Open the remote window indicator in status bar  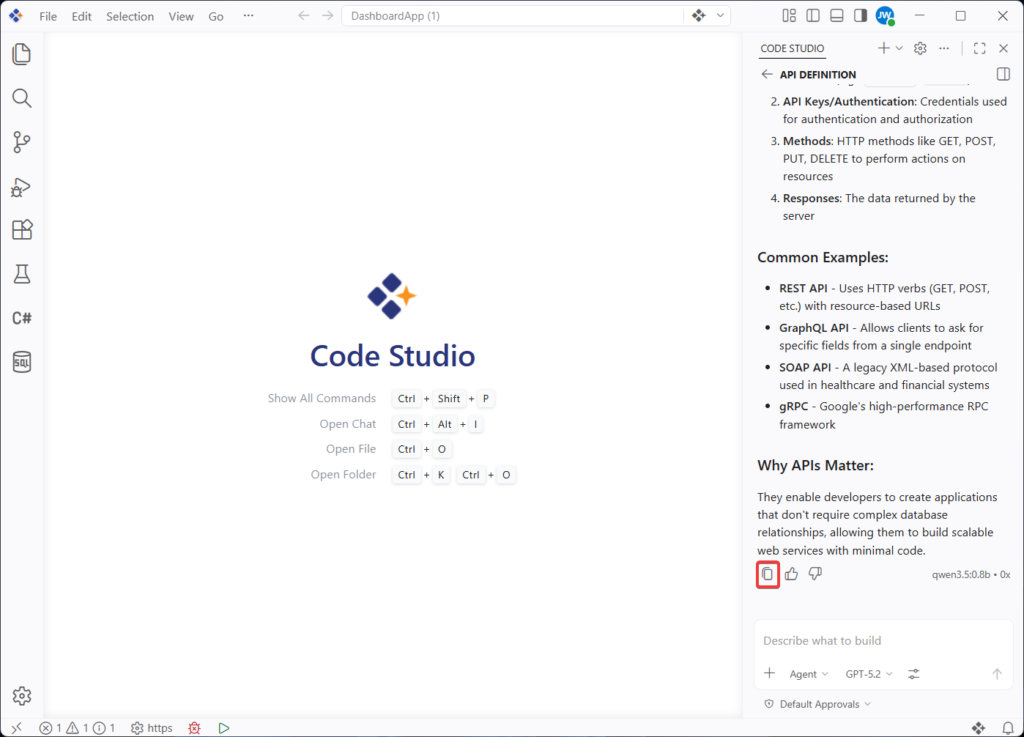pyautogui.click(x=16, y=728)
